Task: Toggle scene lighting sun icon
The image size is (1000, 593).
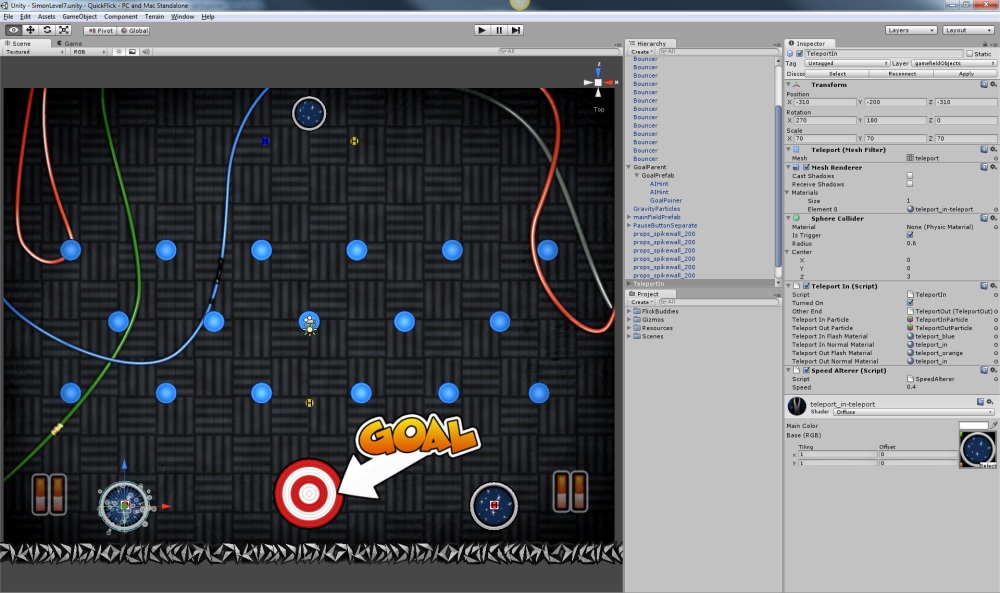Action: tap(119, 52)
